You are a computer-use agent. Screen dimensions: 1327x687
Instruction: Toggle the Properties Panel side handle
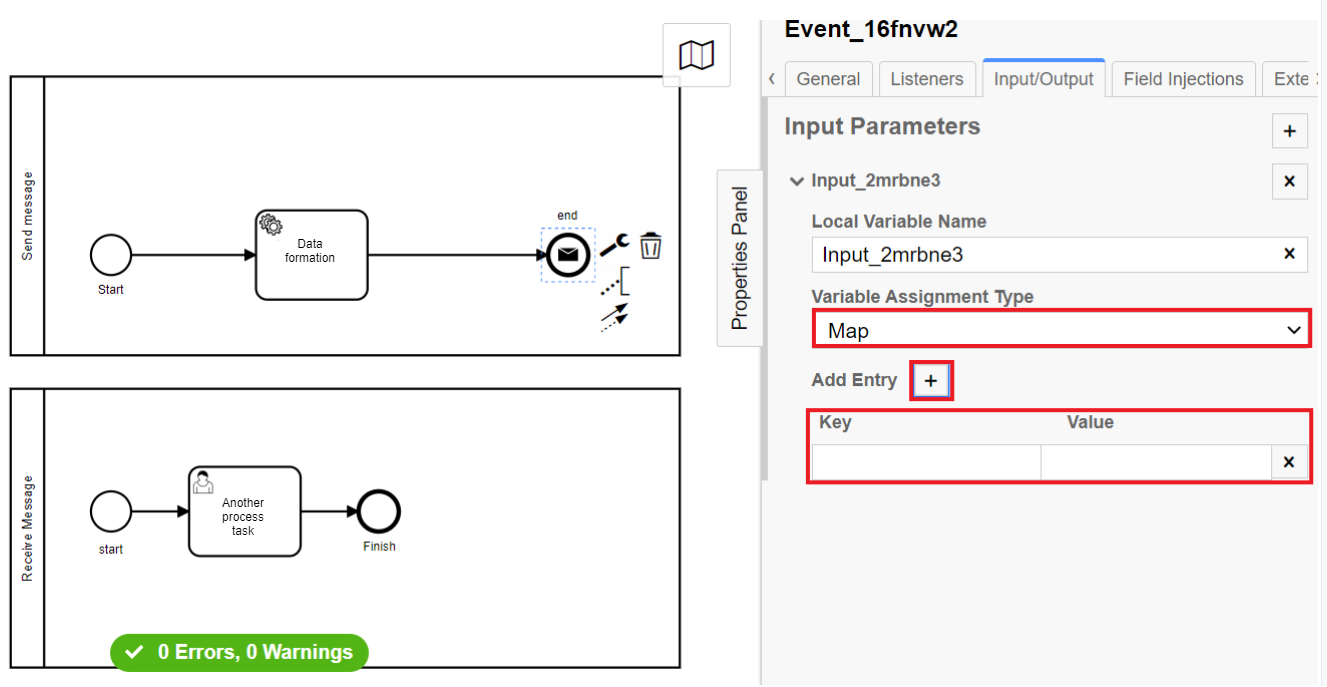tap(740, 258)
